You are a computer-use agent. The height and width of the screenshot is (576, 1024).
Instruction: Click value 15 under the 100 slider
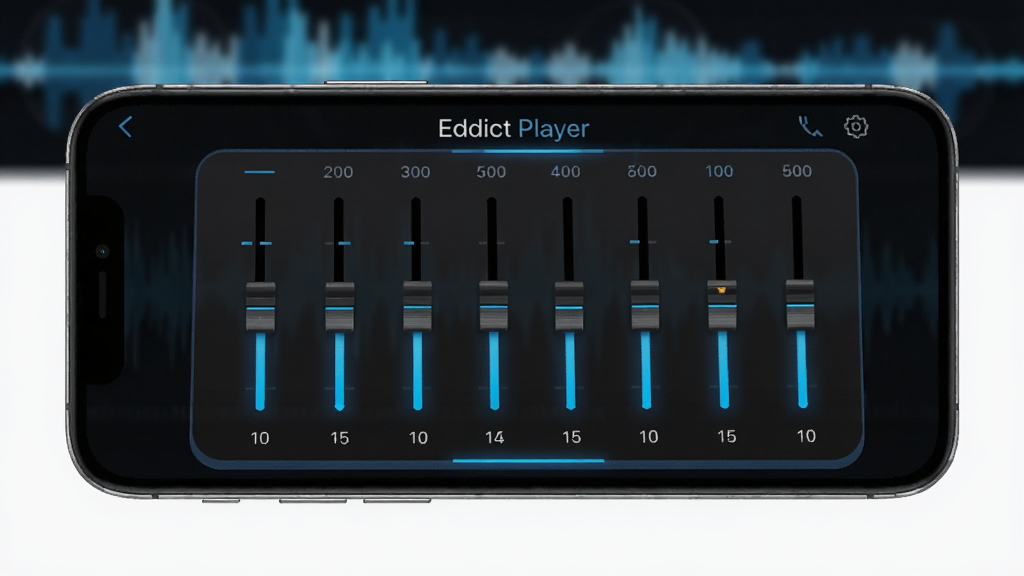(x=727, y=436)
